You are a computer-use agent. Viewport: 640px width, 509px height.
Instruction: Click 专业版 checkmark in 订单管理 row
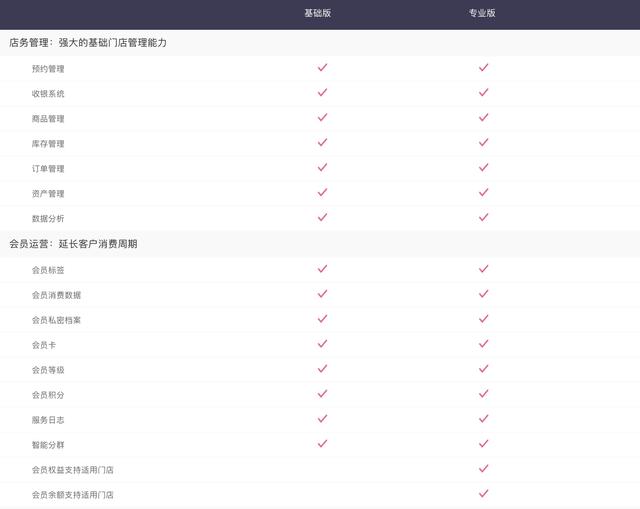[484, 167]
